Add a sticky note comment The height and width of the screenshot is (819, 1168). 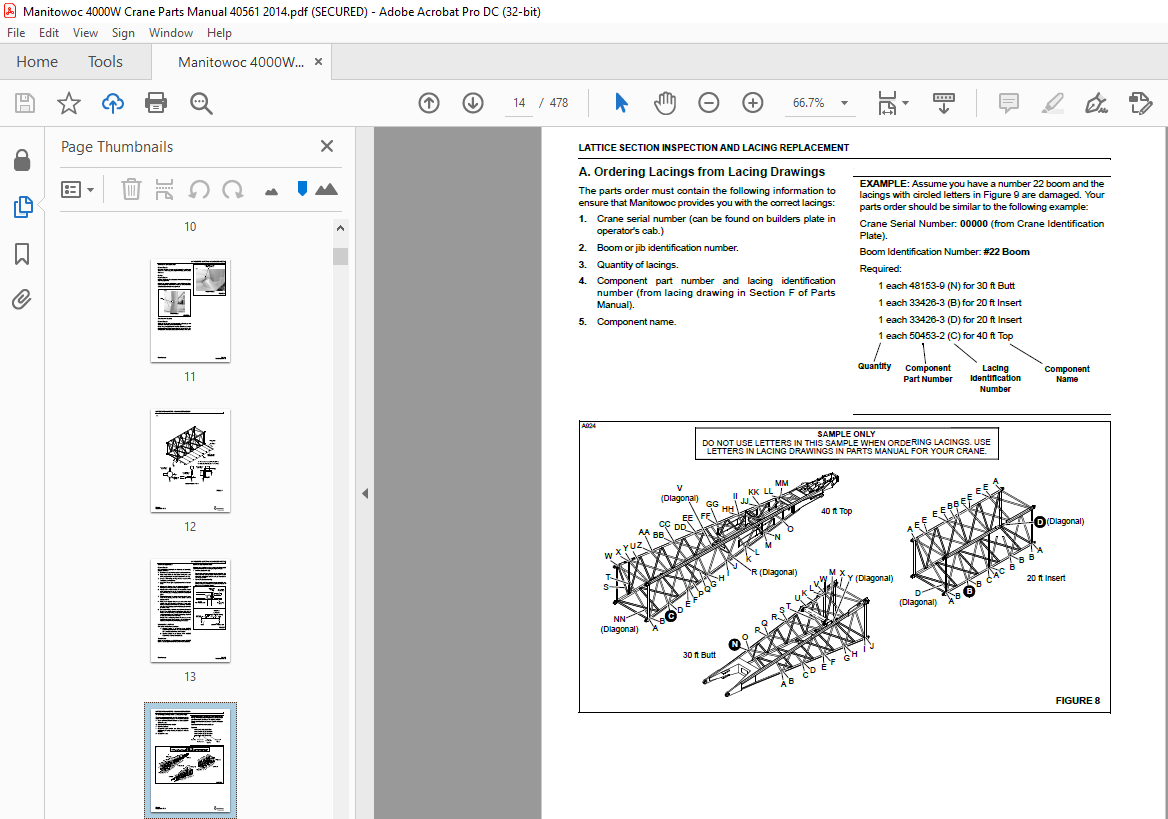[1009, 103]
